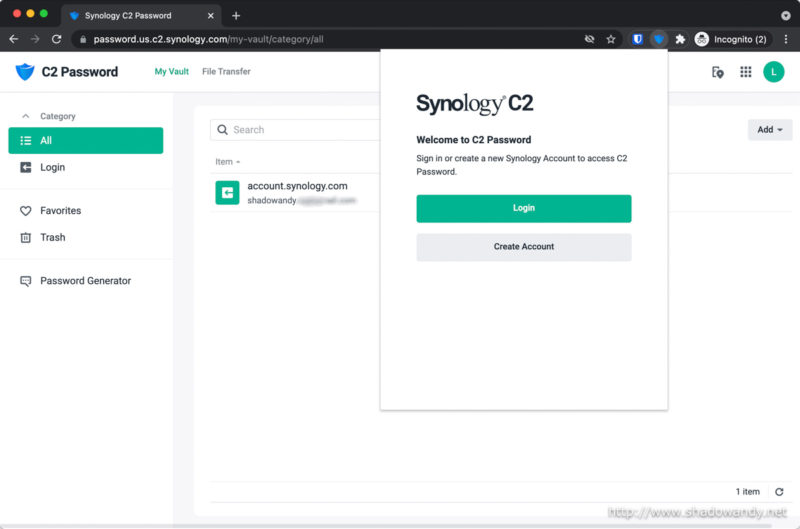Click the green Login button in popup
Image resolution: width=800 pixels, height=529 pixels.
point(523,208)
